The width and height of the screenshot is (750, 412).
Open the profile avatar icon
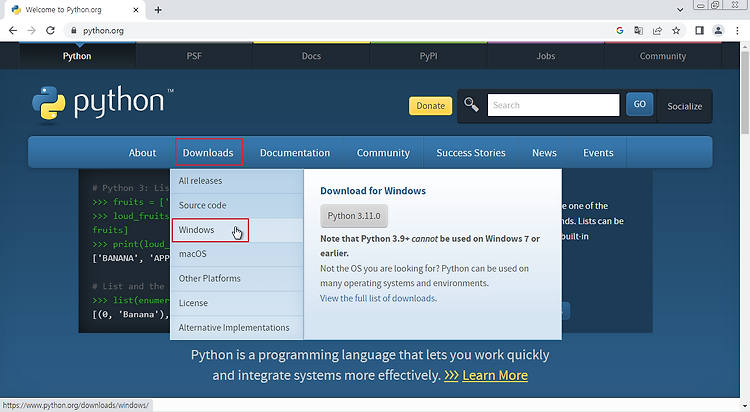point(718,31)
